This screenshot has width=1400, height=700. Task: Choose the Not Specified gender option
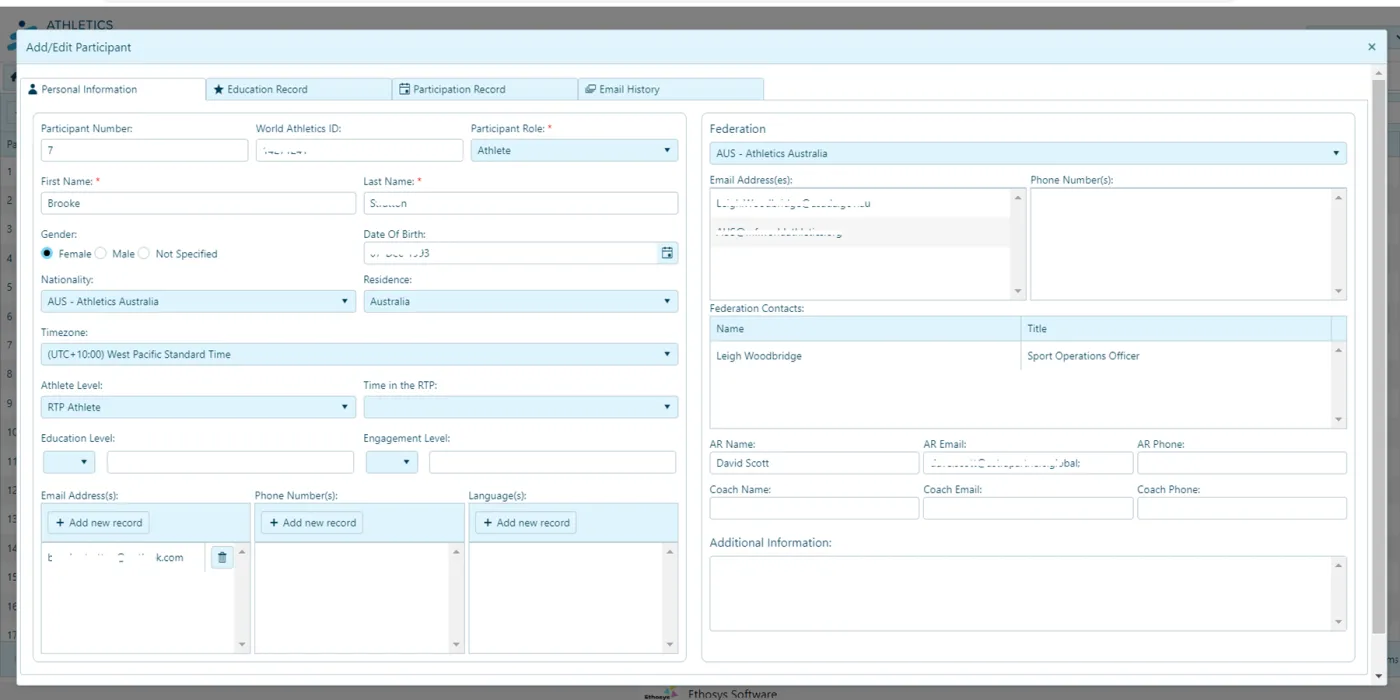click(143, 254)
